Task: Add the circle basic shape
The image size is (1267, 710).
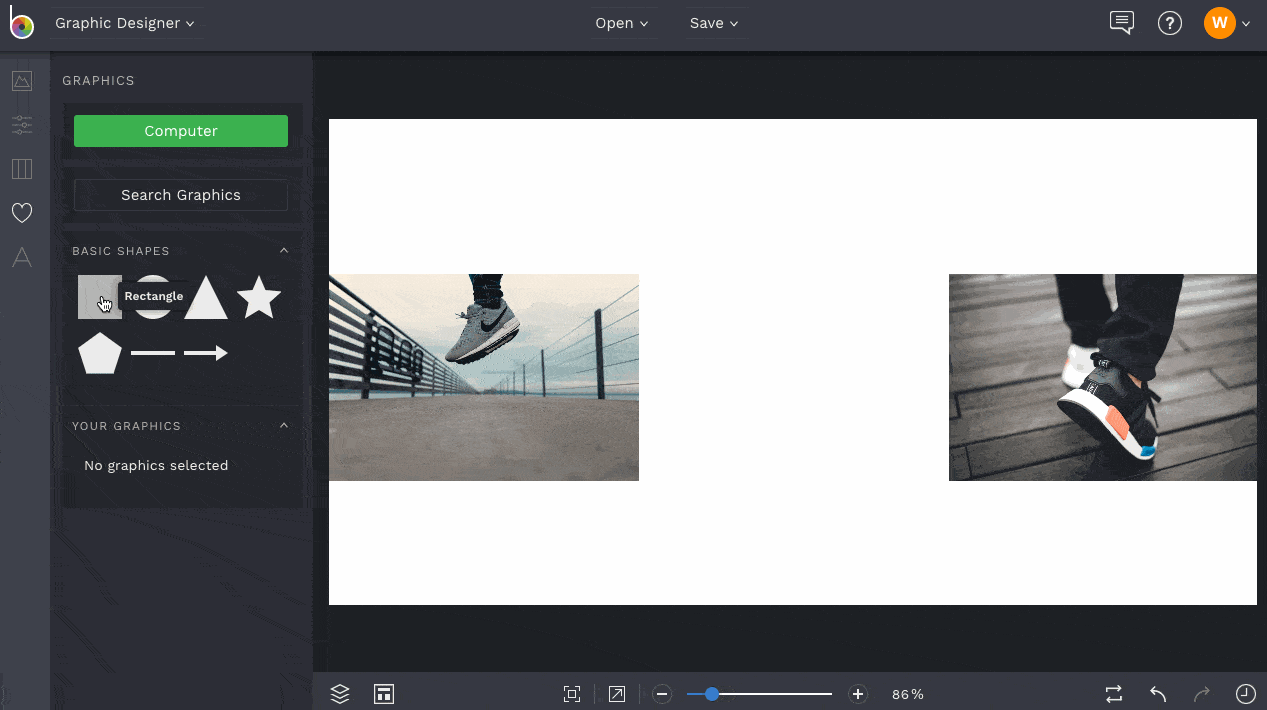Action: pyautogui.click(x=153, y=297)
